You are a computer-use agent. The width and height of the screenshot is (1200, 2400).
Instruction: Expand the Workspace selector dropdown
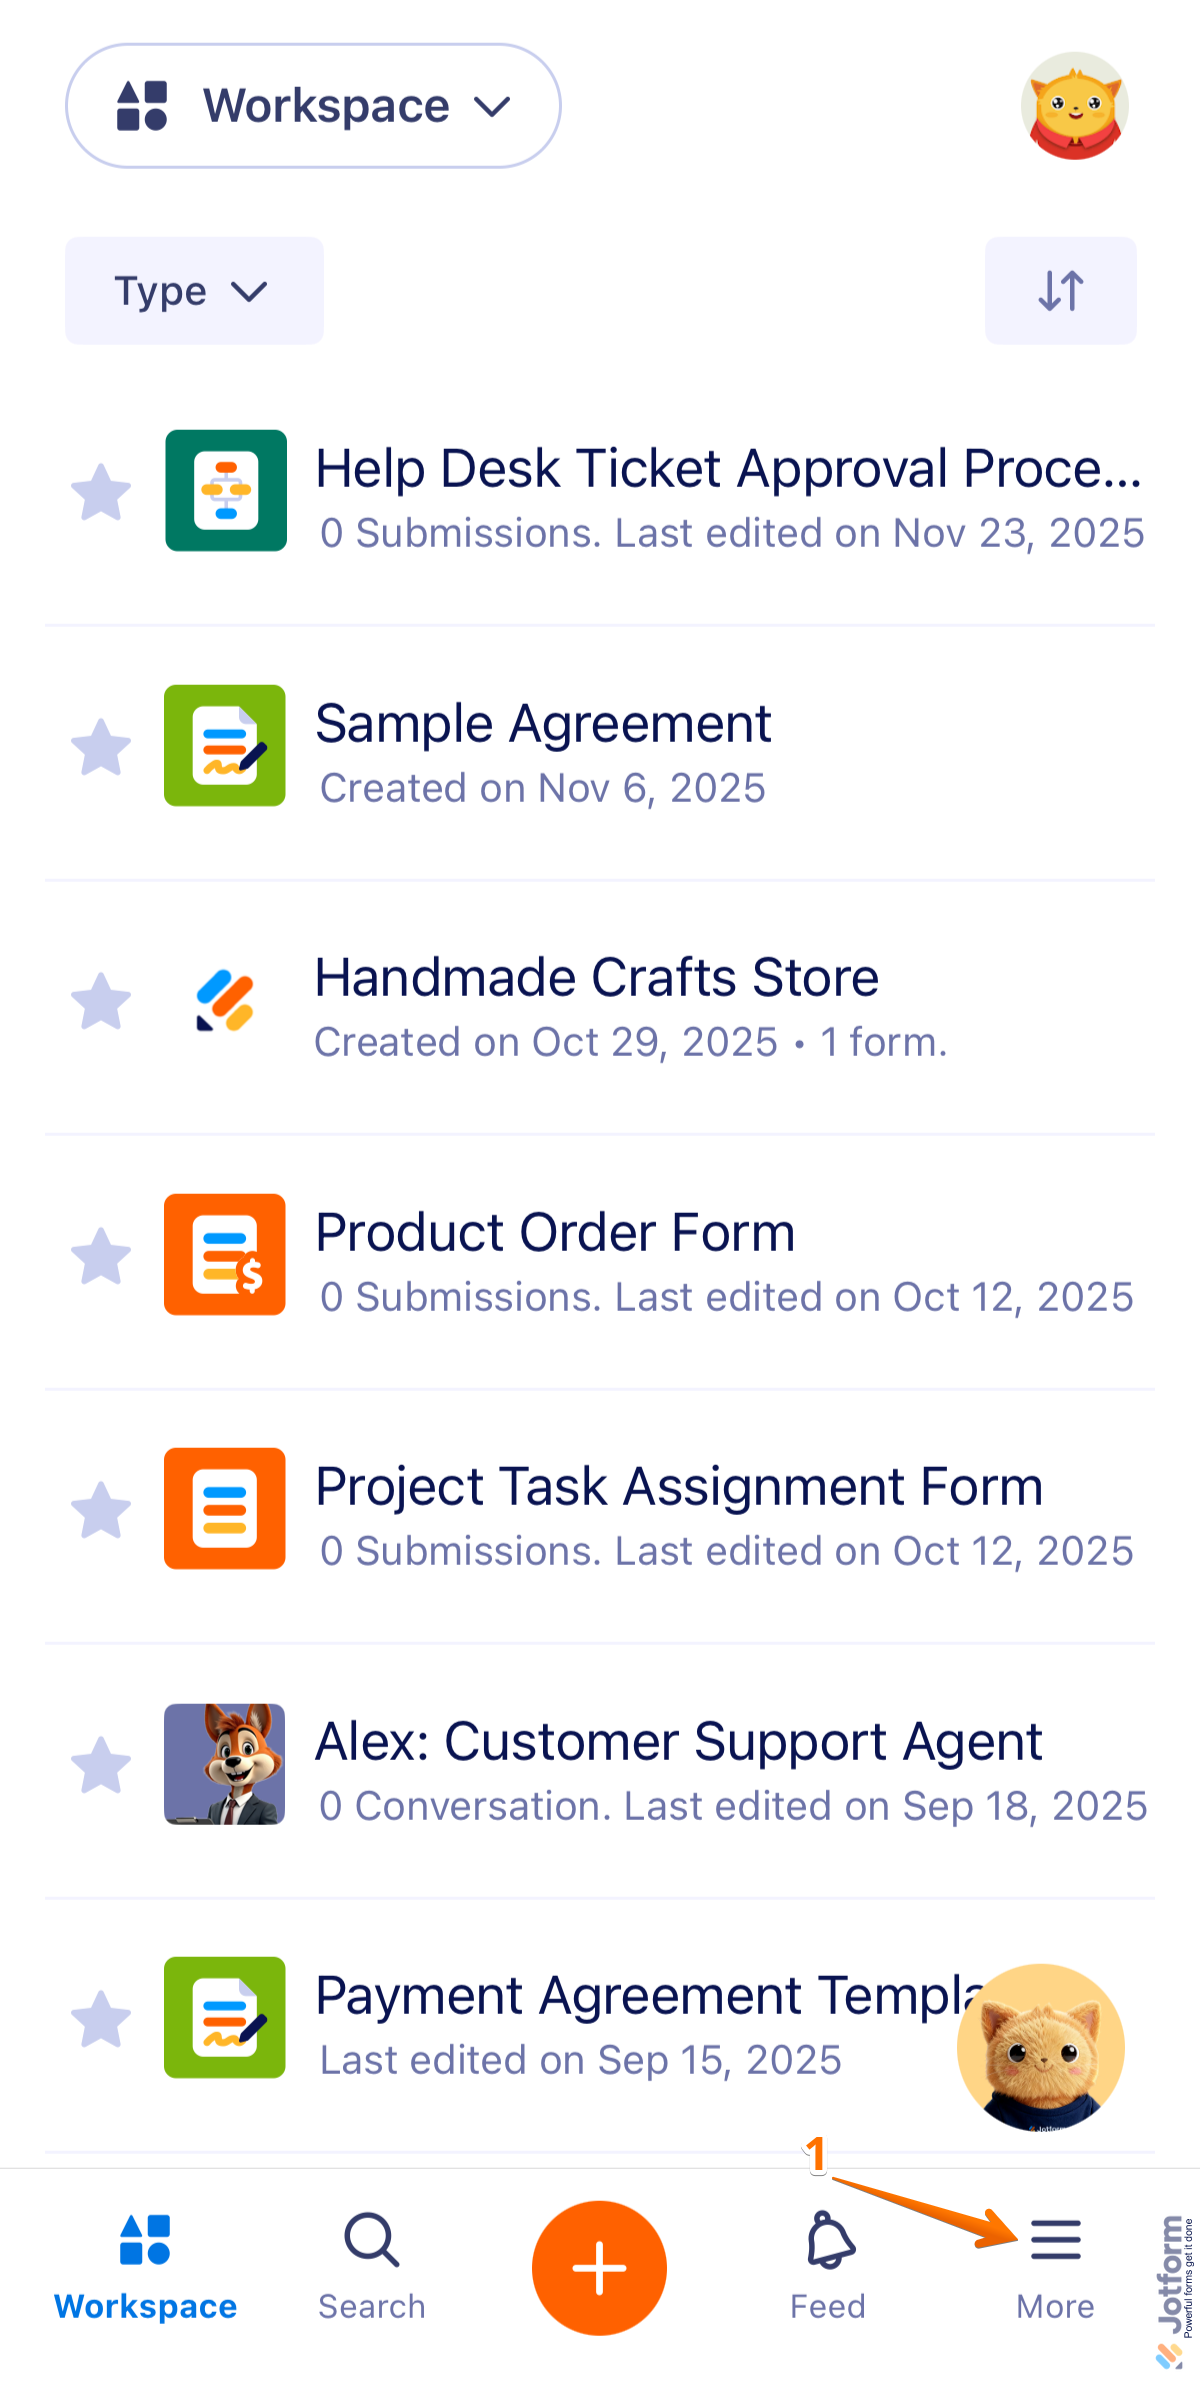[x=312, y=106]
